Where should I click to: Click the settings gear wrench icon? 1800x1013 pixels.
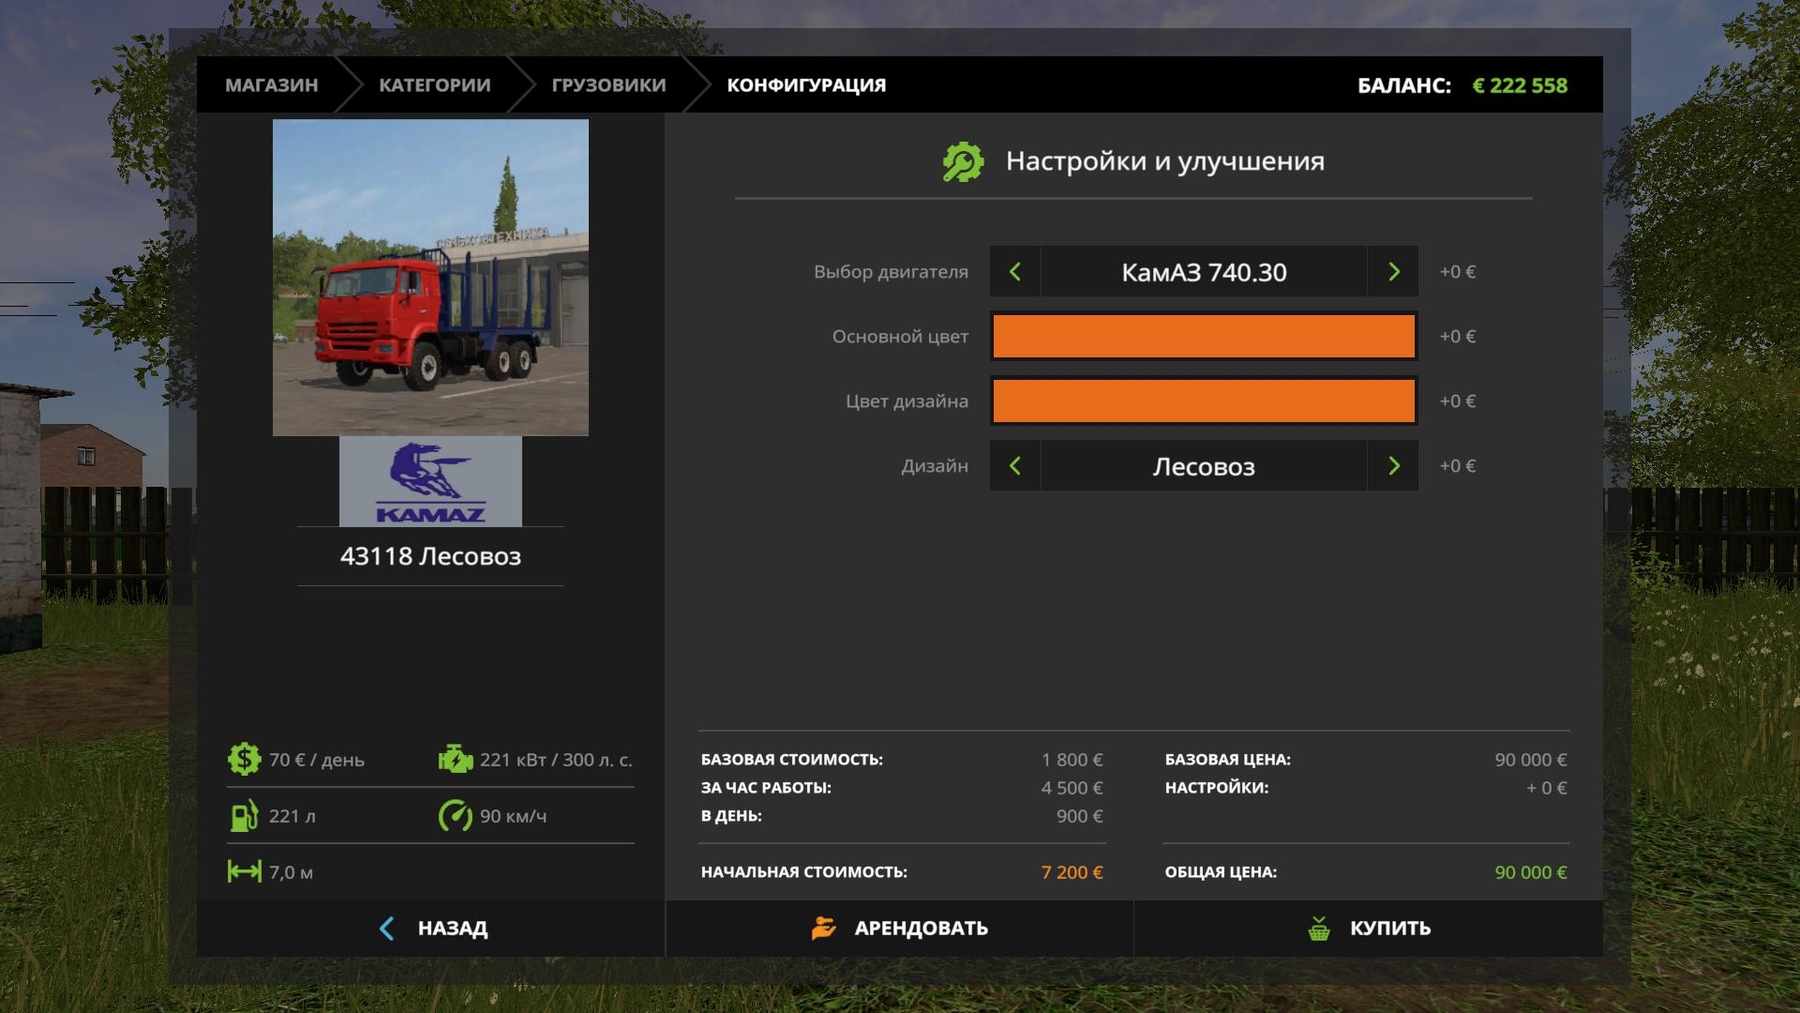click(963, 162)
